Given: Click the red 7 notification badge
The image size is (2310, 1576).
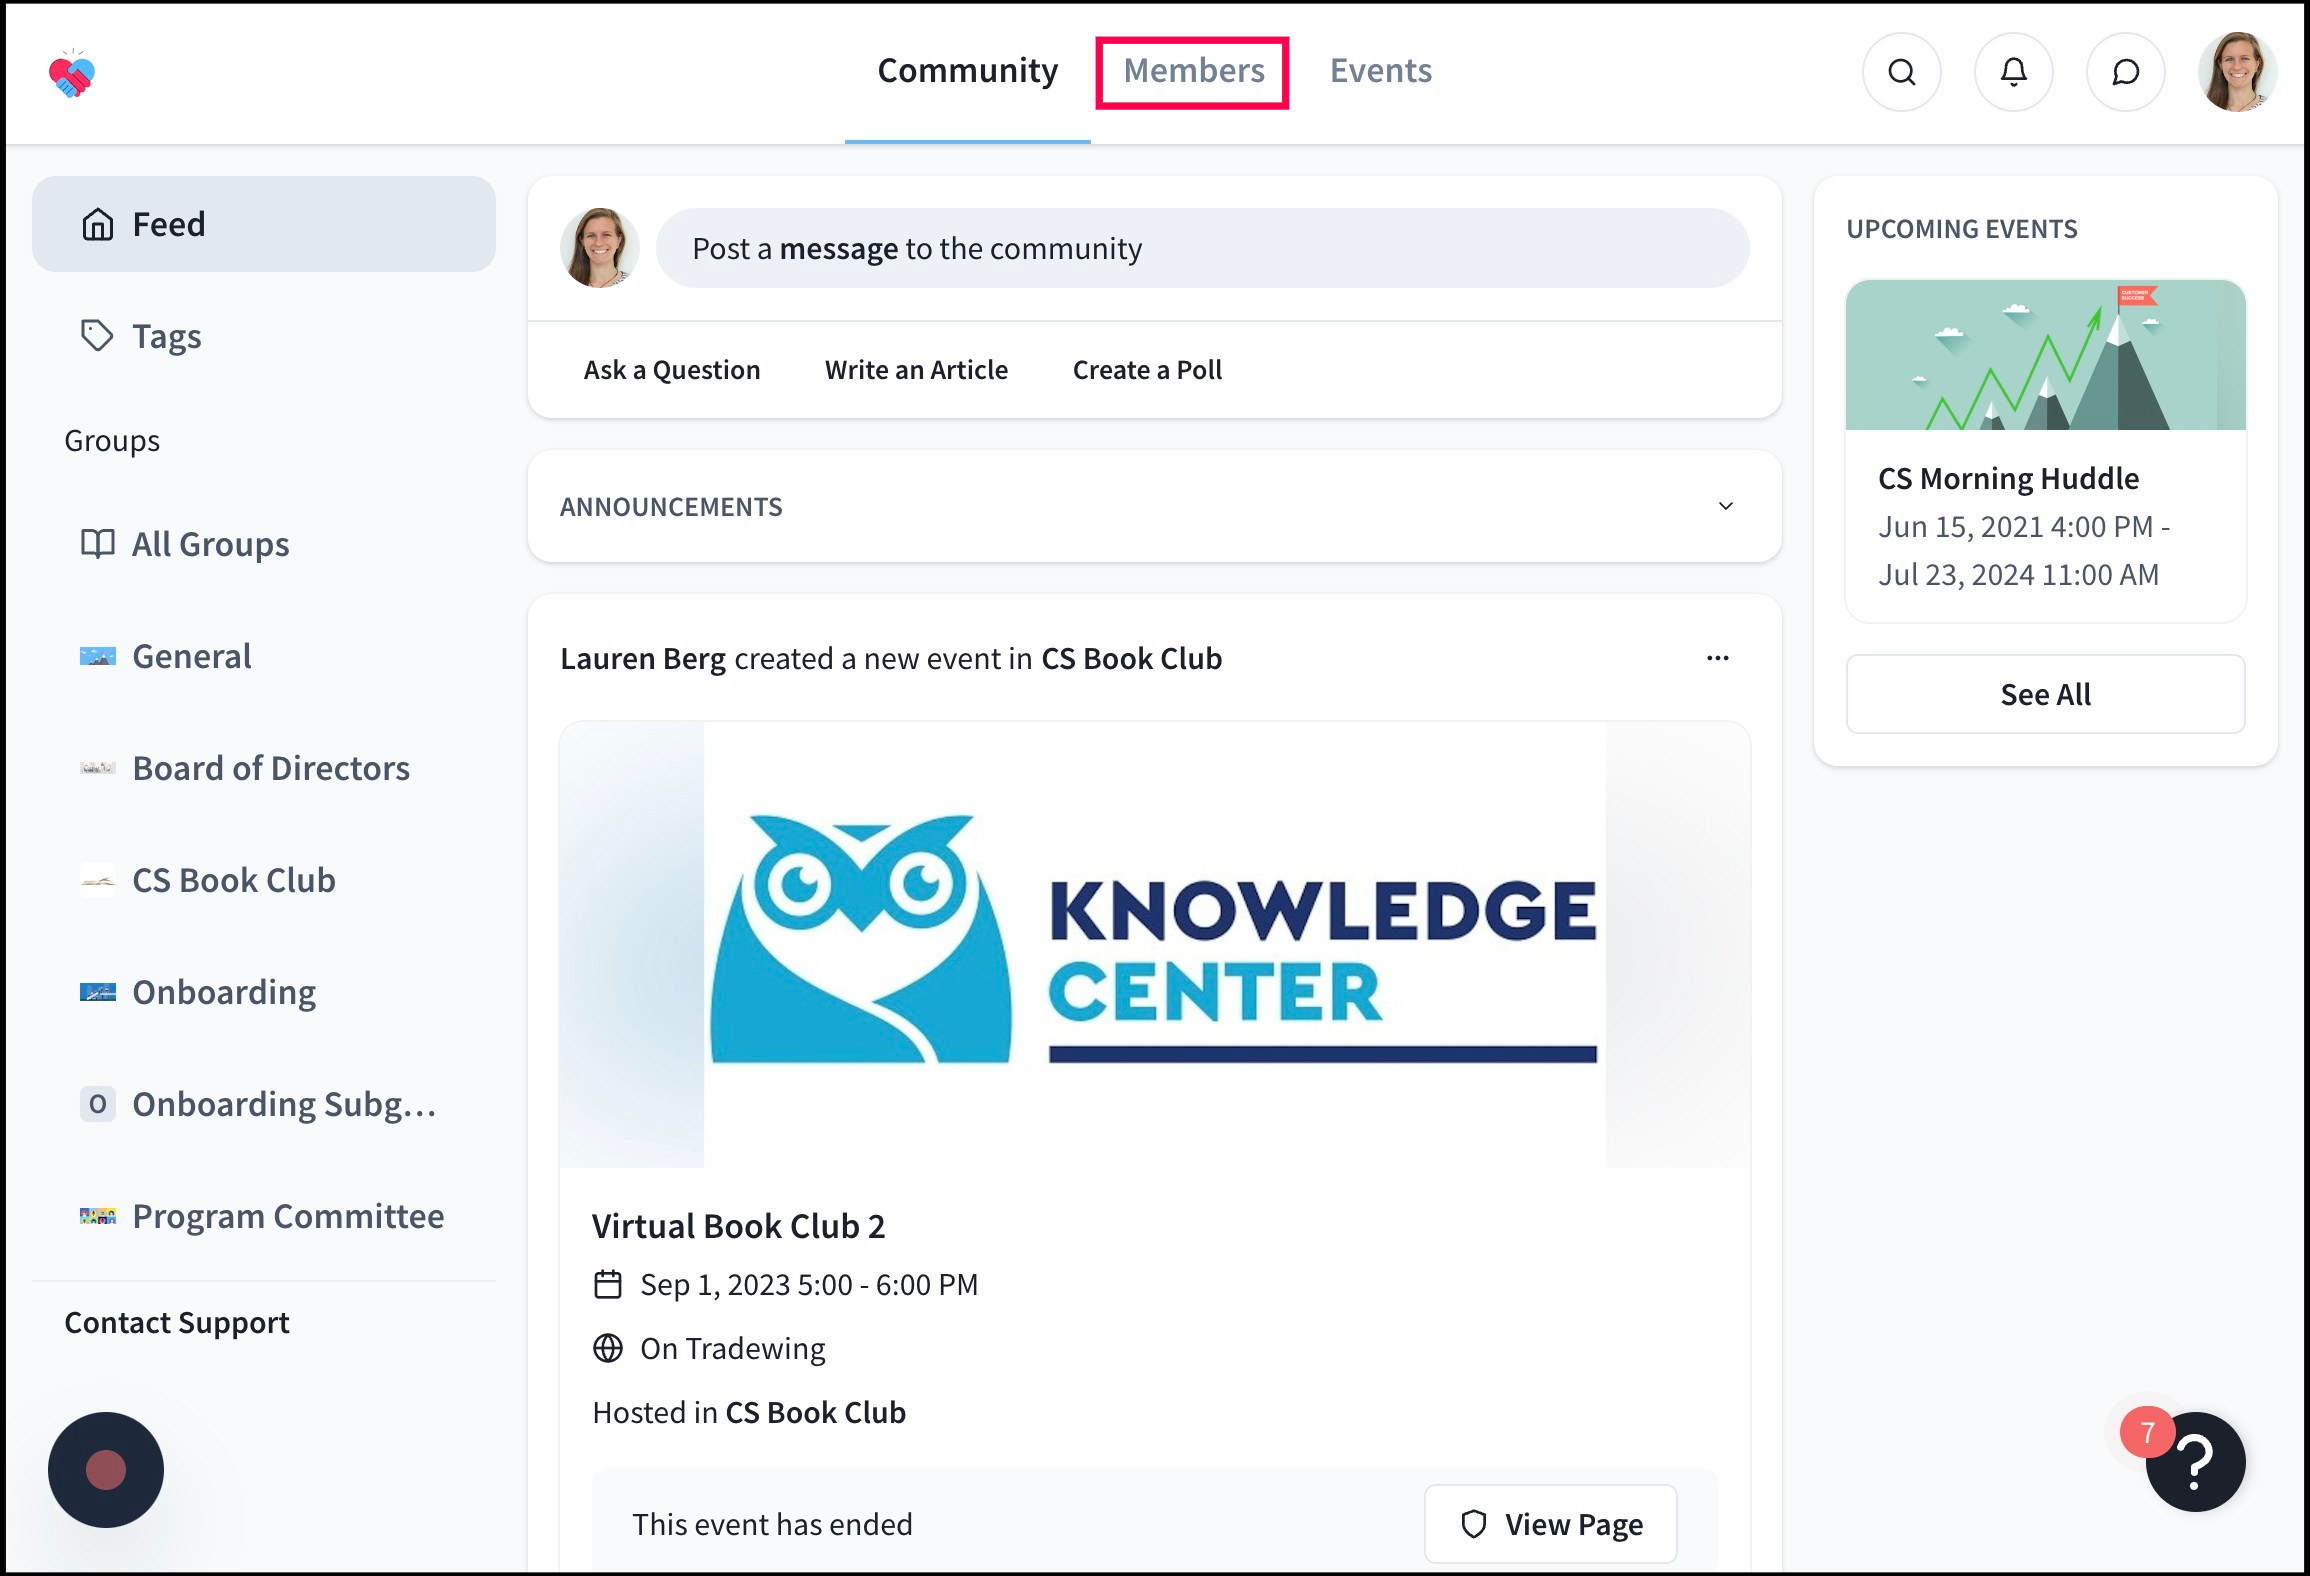Looking at the screenshot, I should tap(2147, 1433).
